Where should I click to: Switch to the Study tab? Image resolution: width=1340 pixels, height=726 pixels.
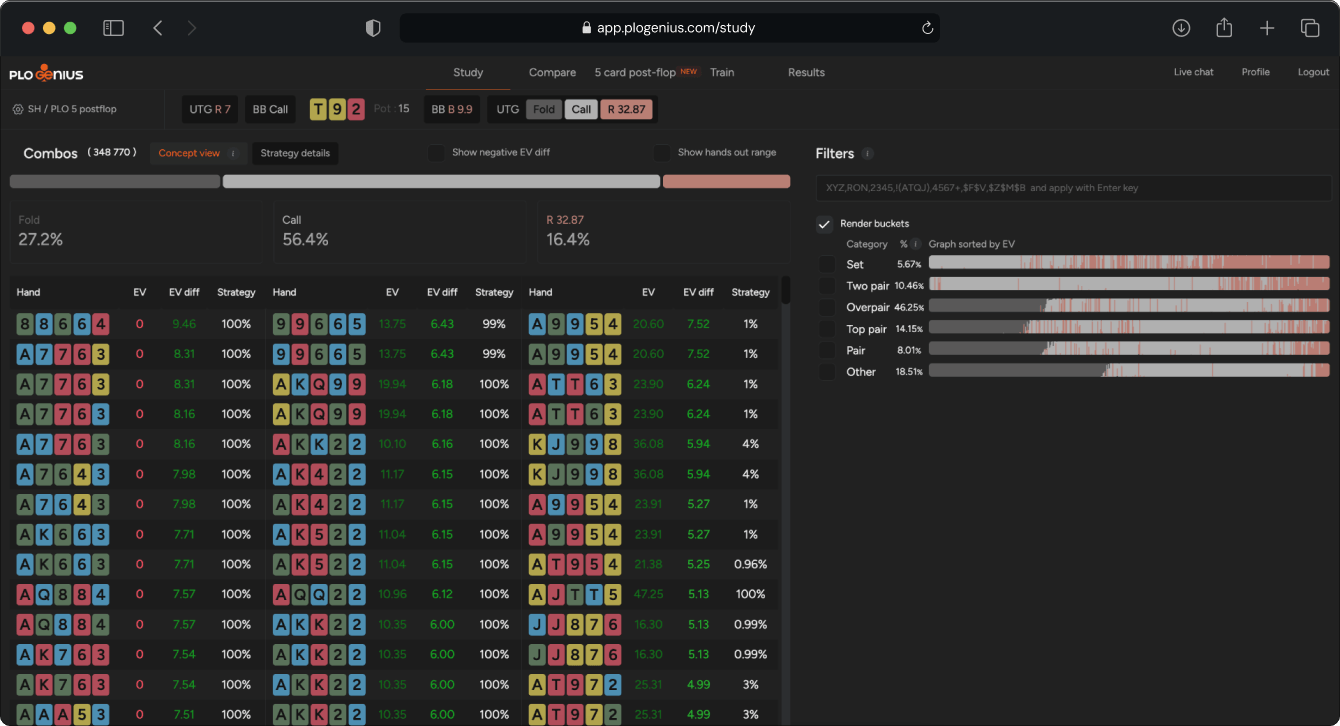[468, 73]
